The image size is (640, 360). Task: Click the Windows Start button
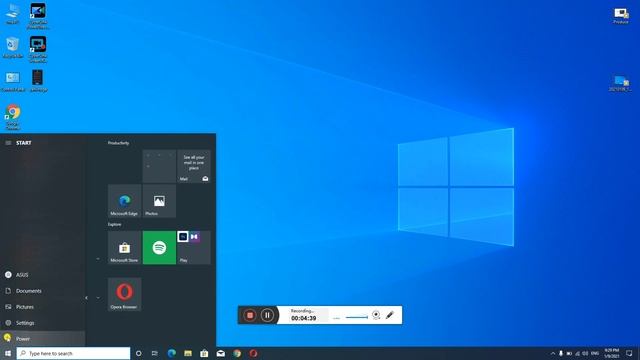coord(8,353)
